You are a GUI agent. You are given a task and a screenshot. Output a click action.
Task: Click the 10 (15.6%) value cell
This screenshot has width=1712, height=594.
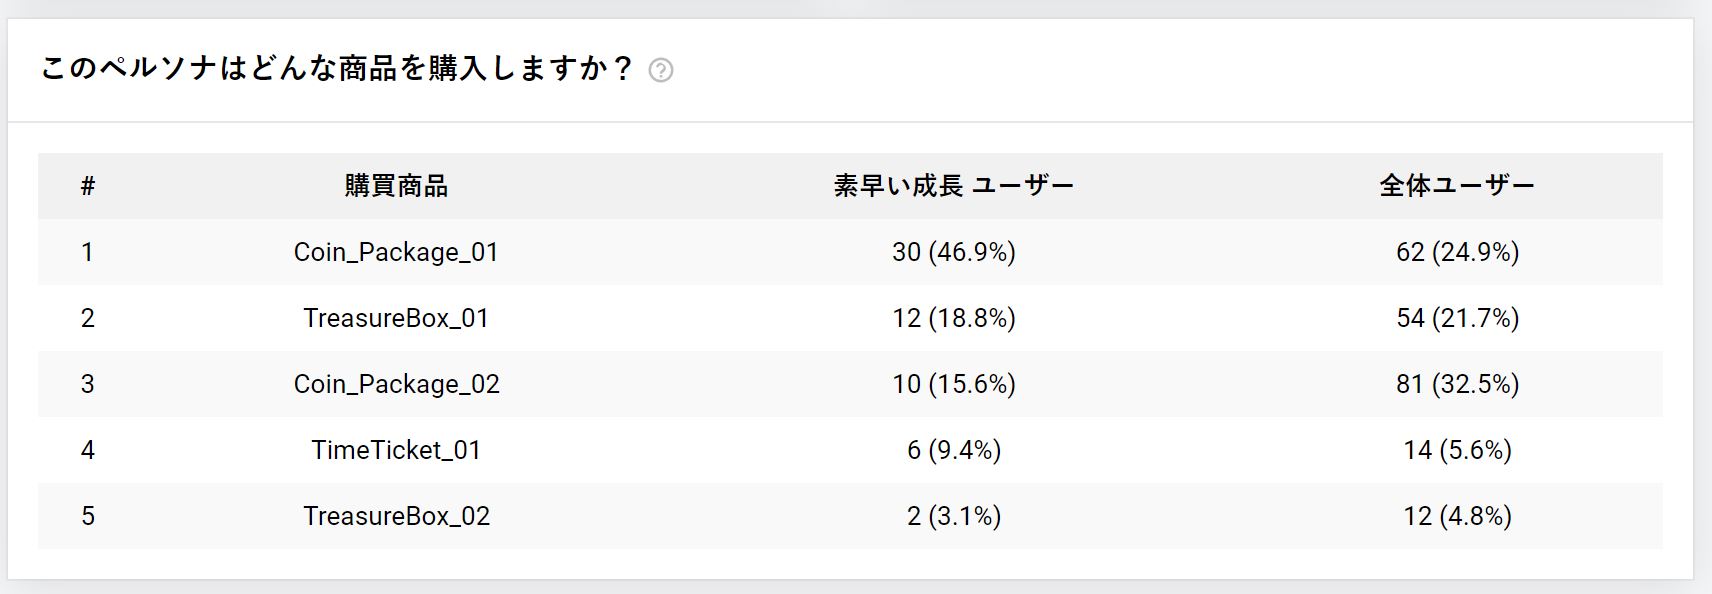[954, 384]
